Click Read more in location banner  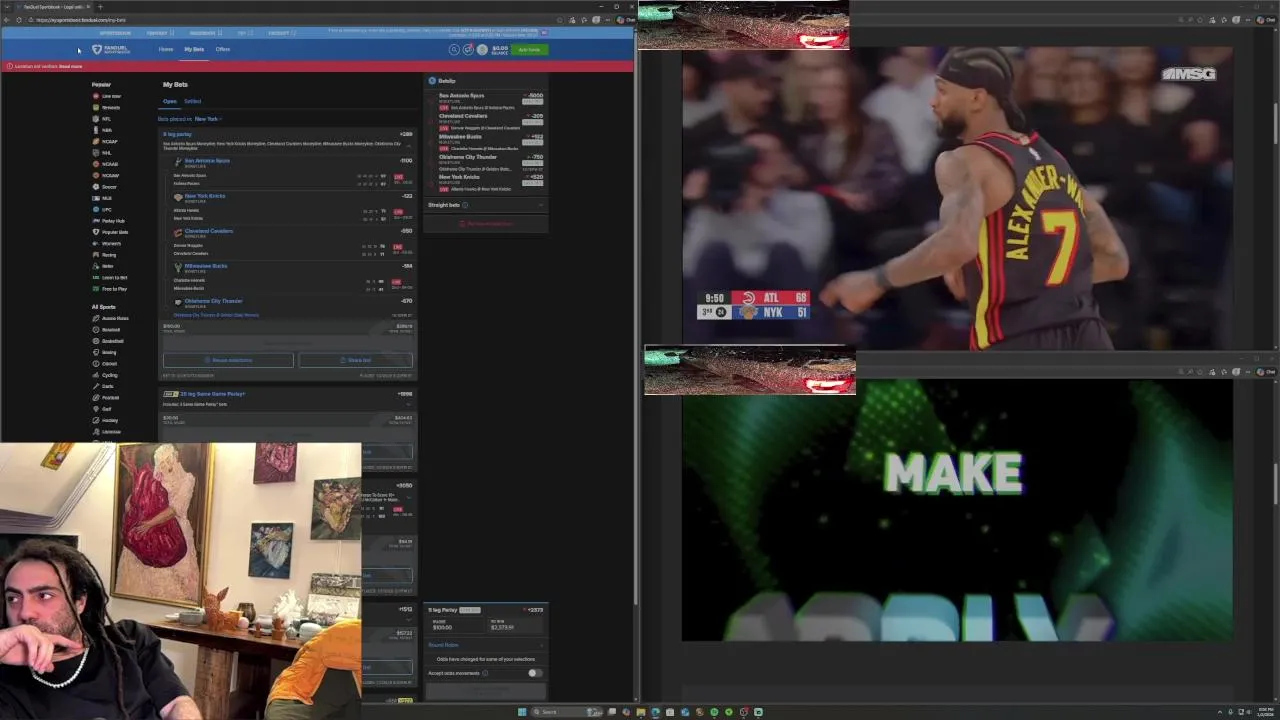71,66
